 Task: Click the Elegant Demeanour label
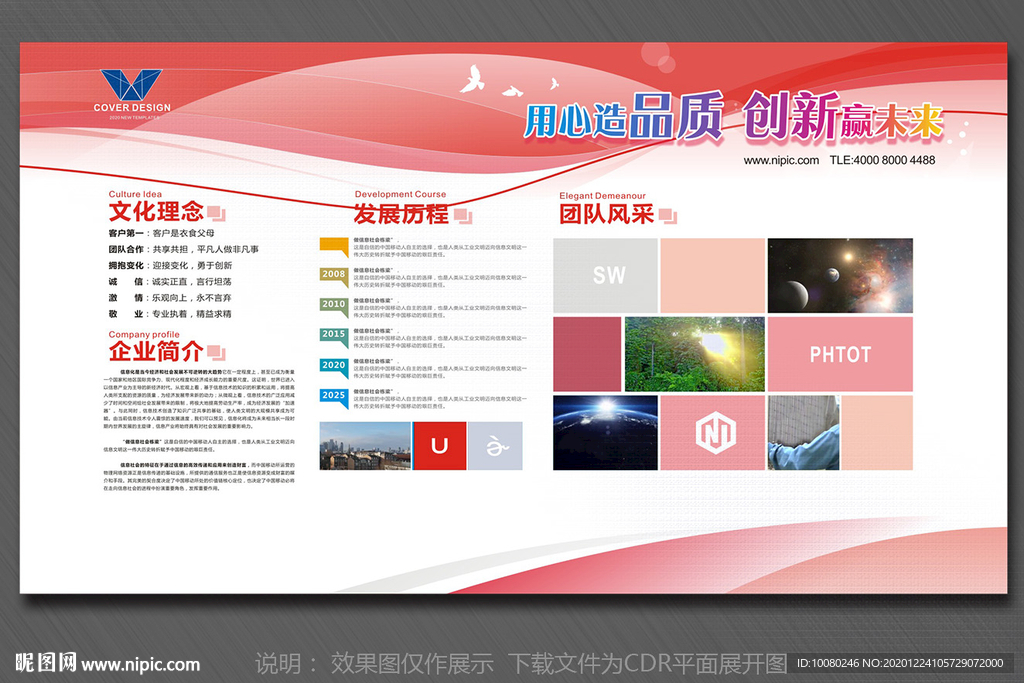(x=602, y=195)
